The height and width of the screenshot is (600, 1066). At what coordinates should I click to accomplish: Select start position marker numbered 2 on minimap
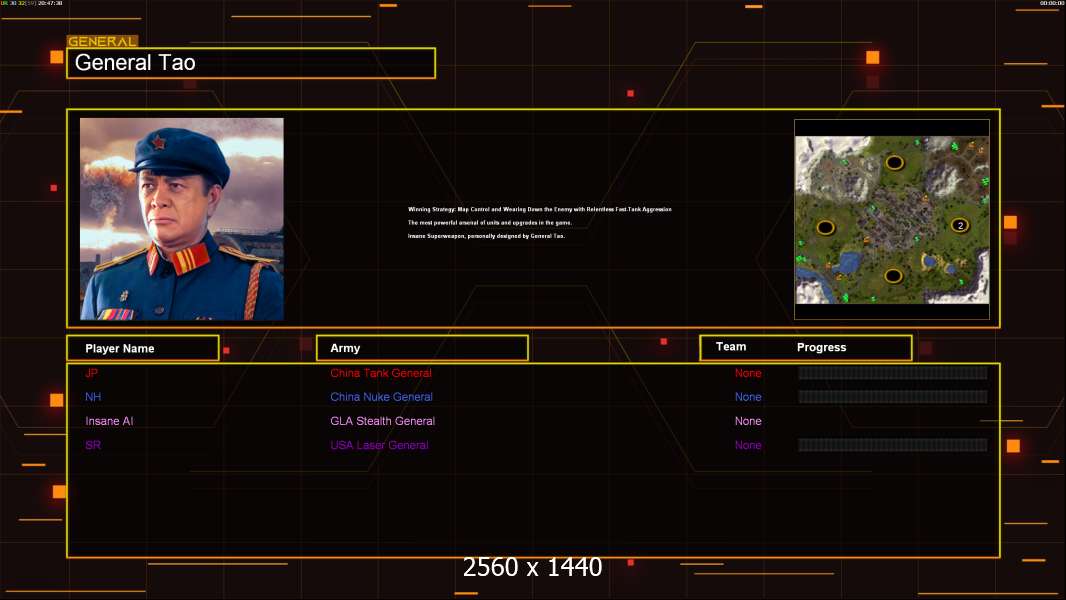[x=959, y=225]
